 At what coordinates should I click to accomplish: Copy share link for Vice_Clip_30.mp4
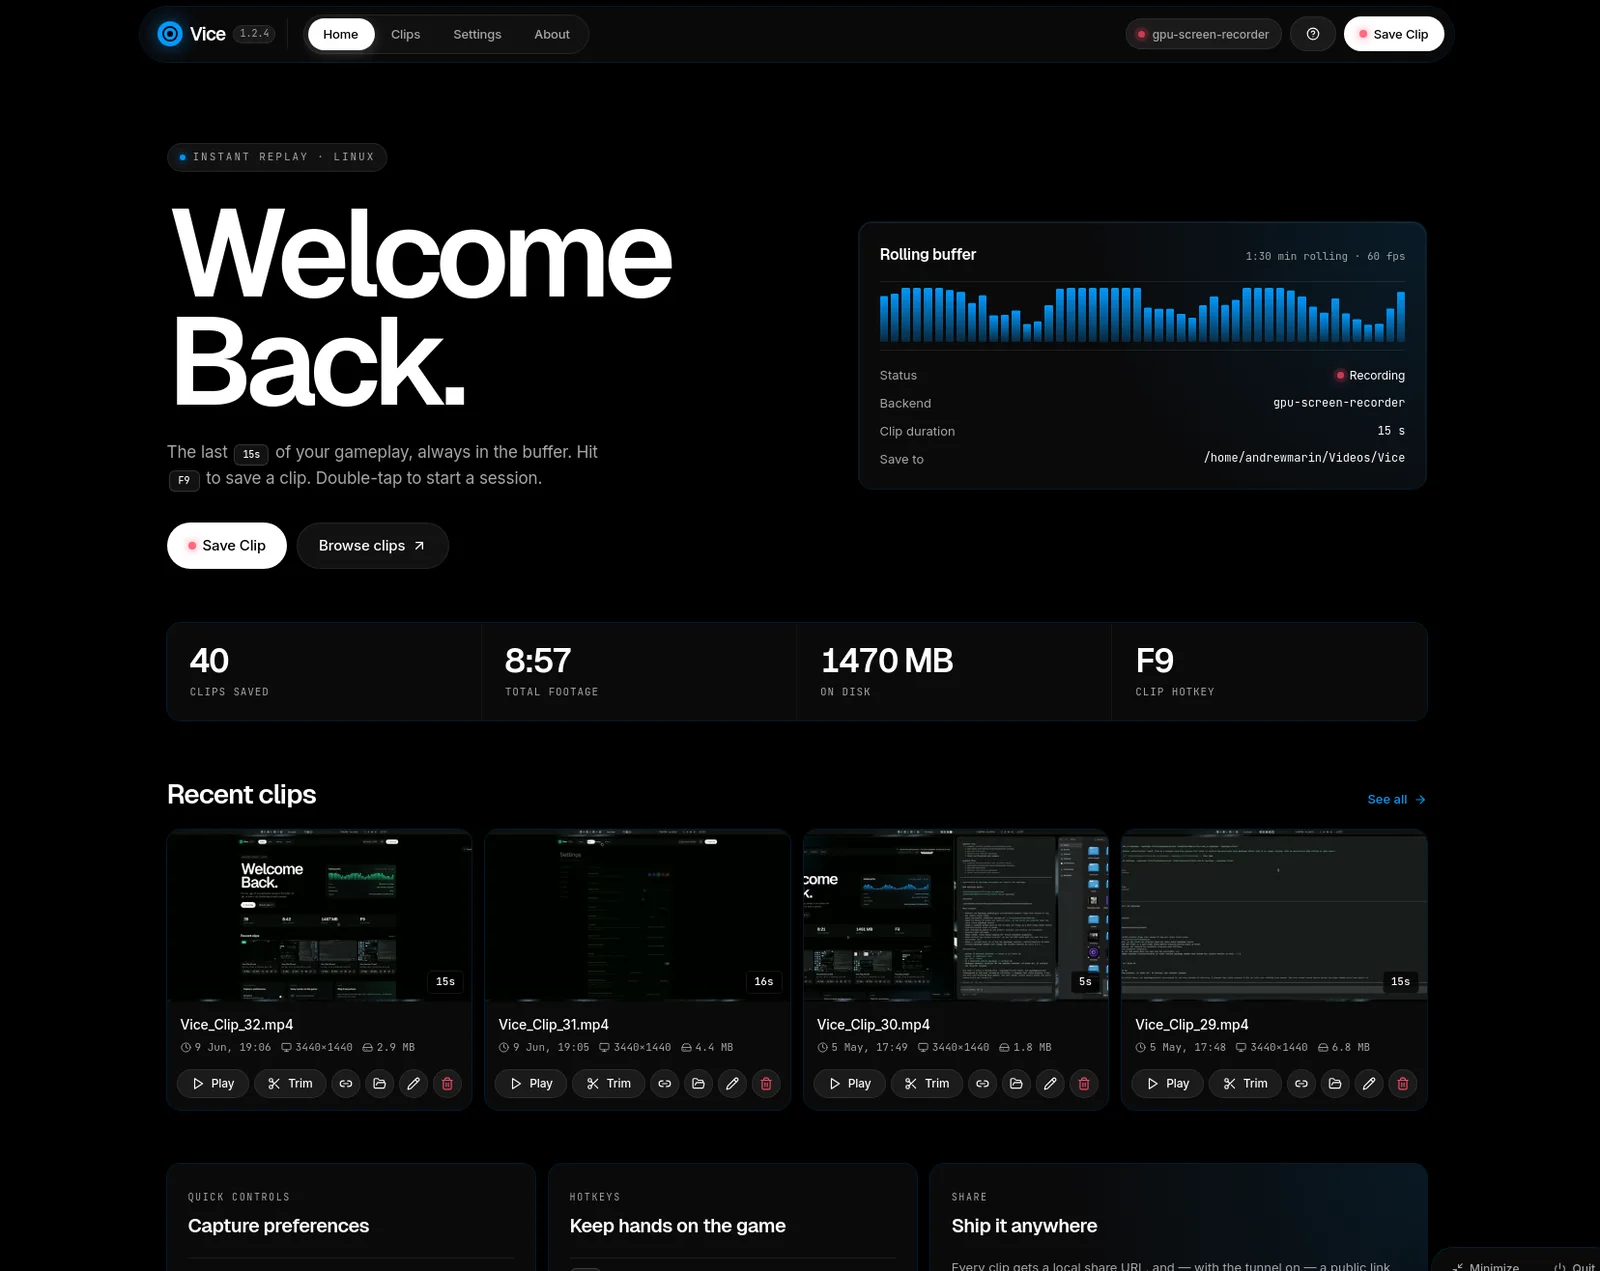click(x=983, y=1083)
